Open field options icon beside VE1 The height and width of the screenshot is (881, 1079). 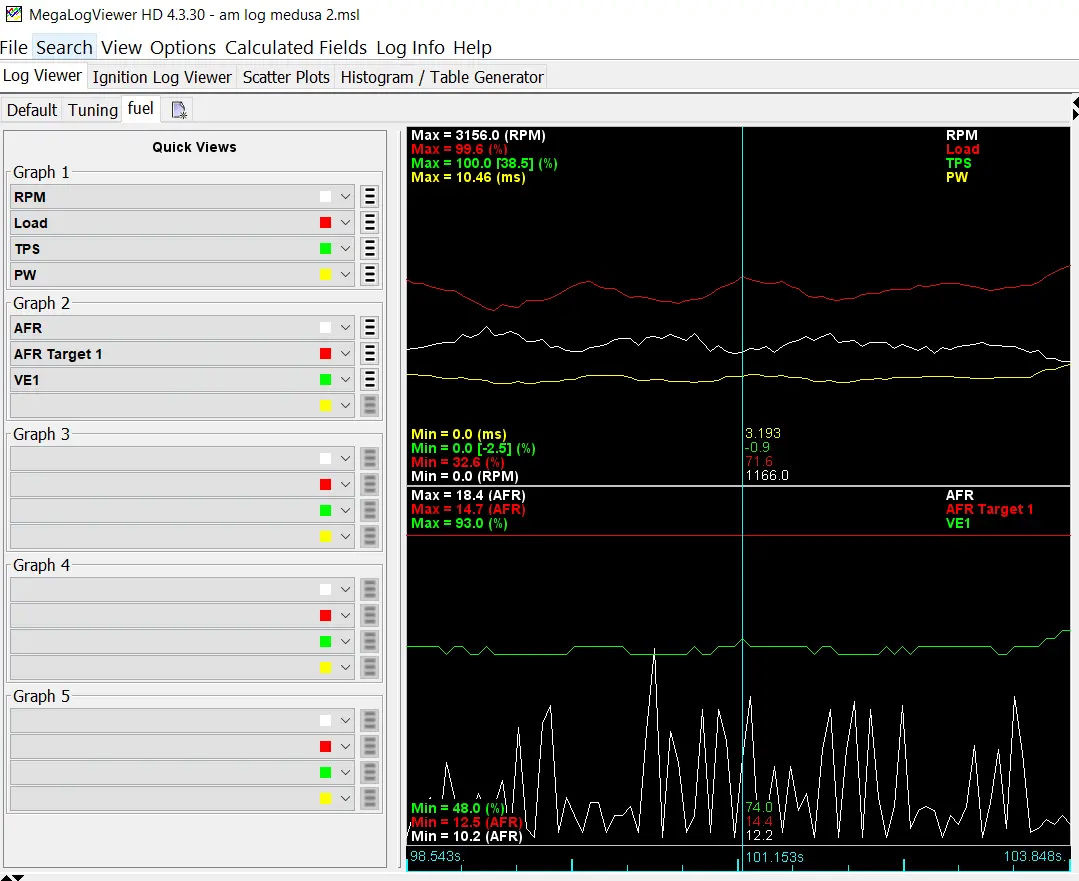[x=370, y=380]
